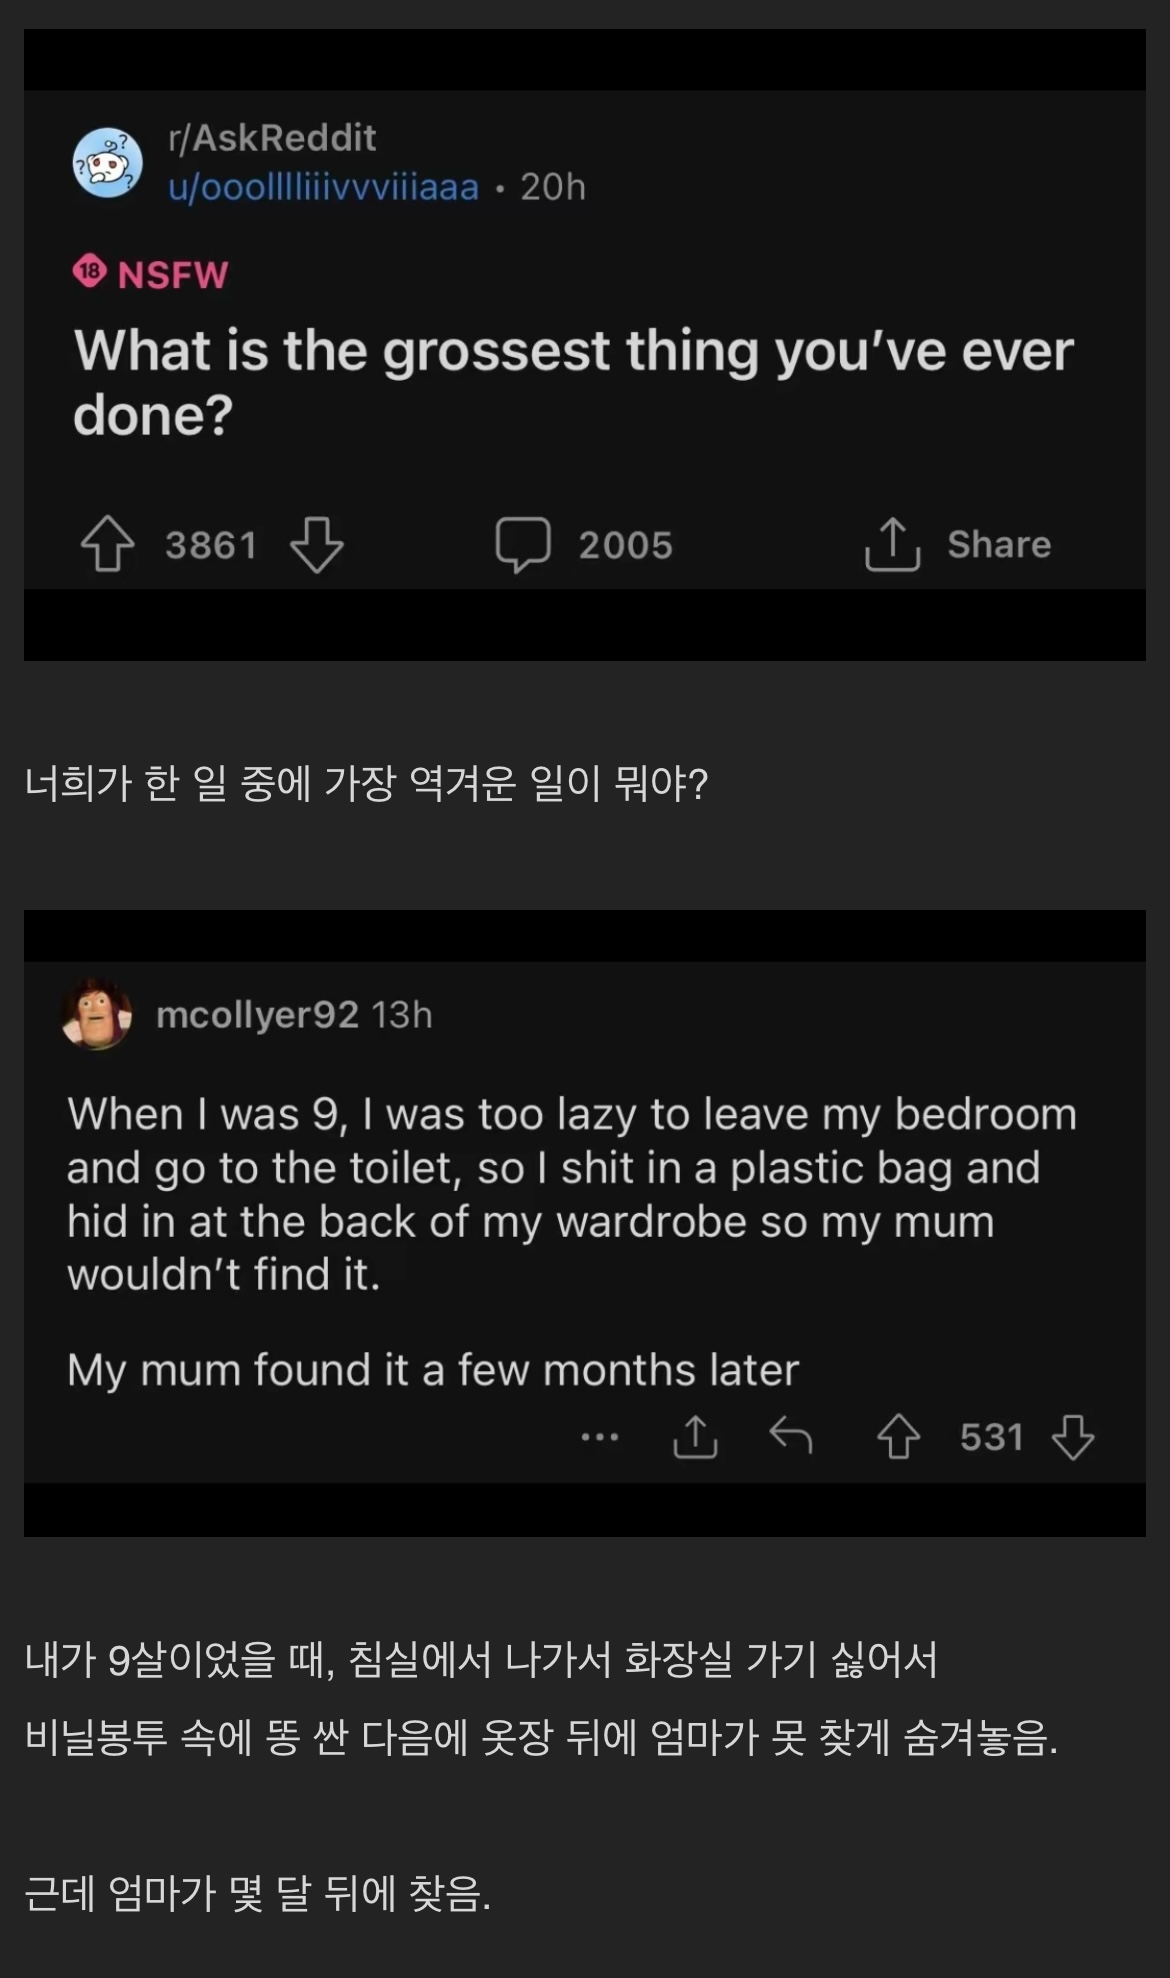Click the pink 18 NSFW badge icon
The image size is (1170, 1978).
coord(90,272)
